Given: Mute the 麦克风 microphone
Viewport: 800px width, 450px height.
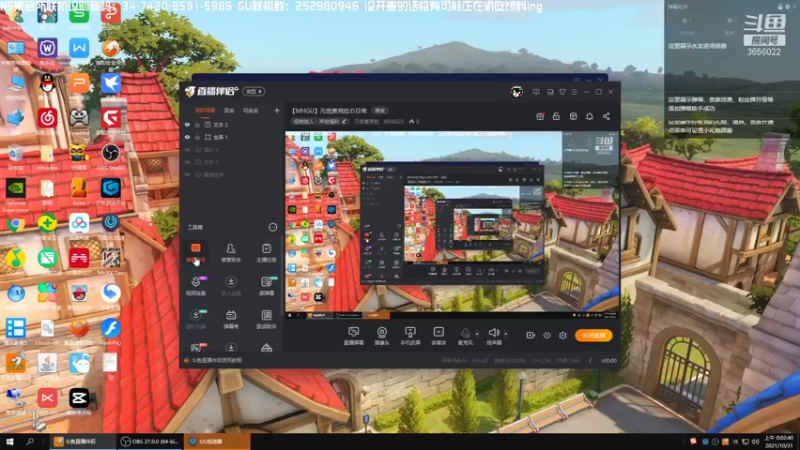Looking at the screenshot, I should [465, 336].
